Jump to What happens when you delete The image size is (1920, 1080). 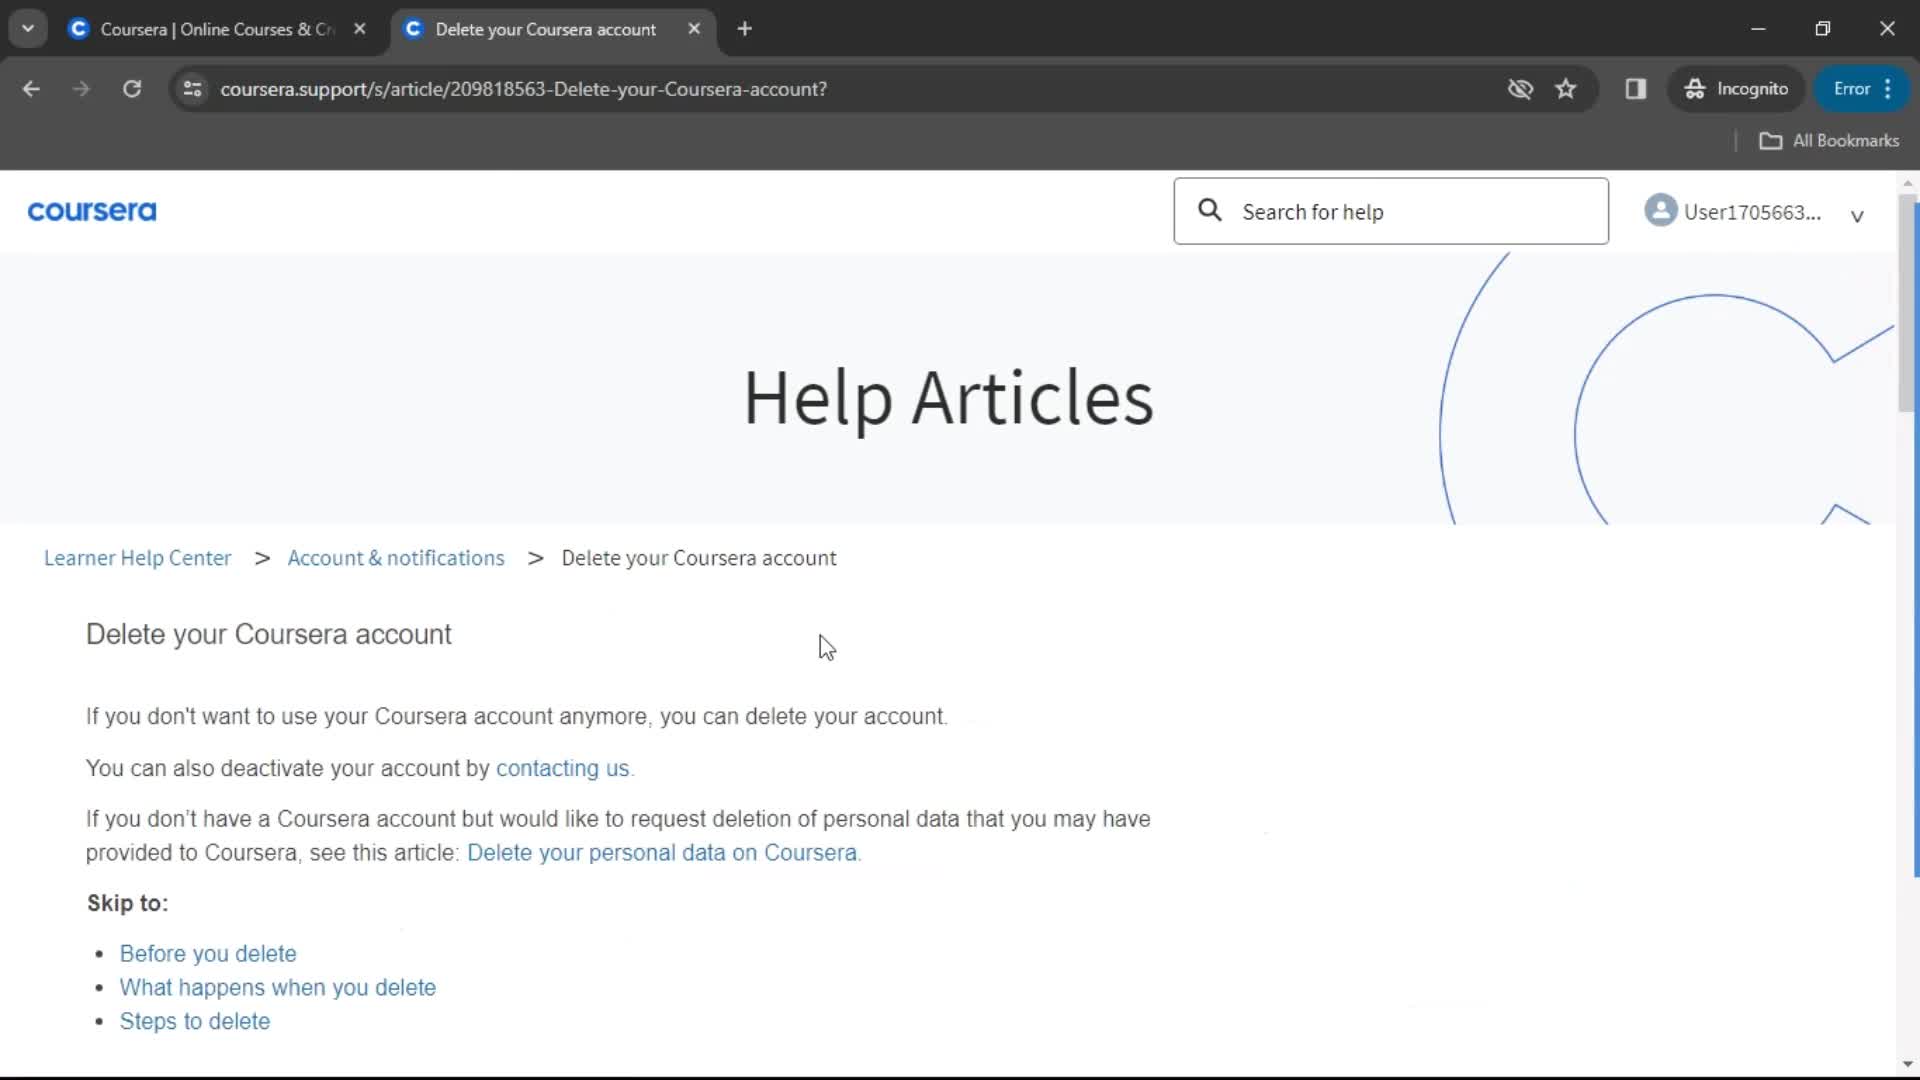click(x=278, y=988)
